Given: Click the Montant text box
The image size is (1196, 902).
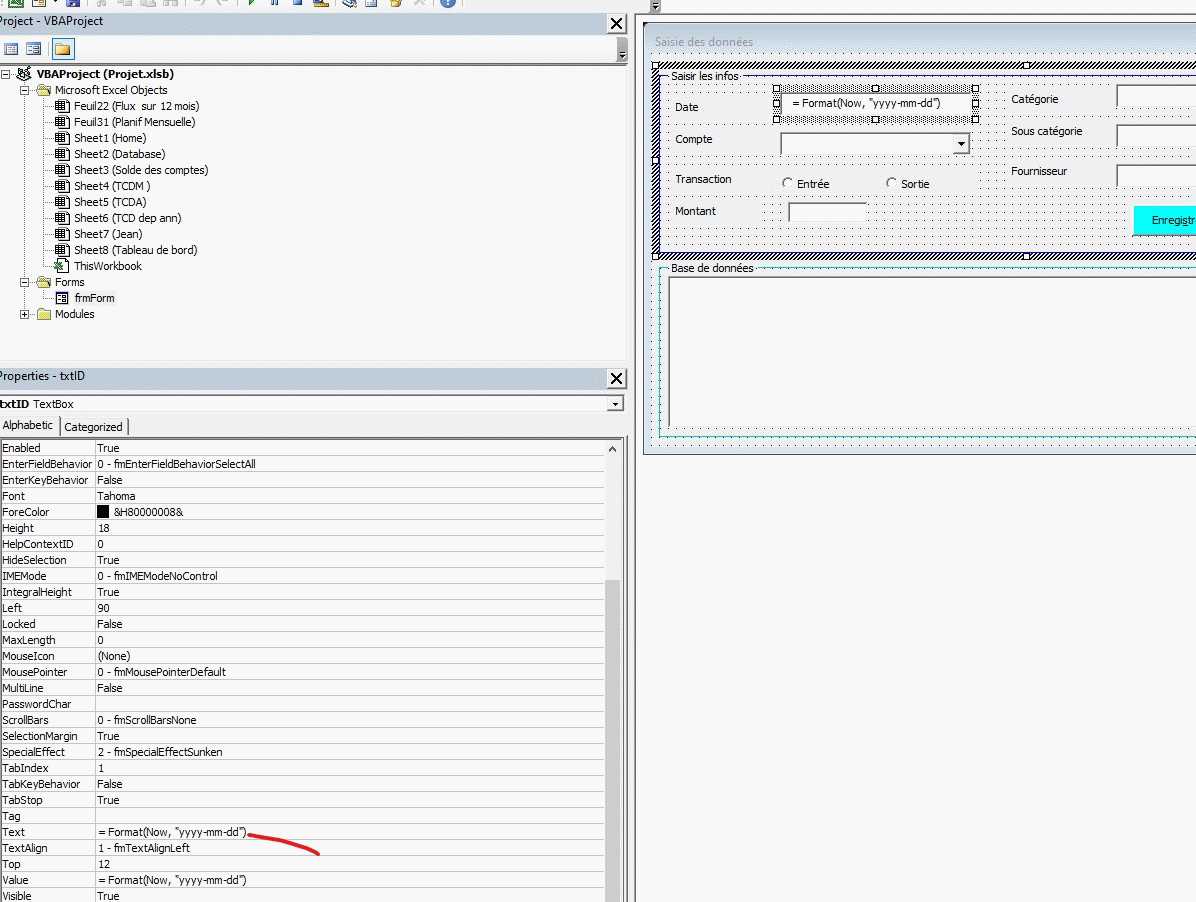Looking at the screenshot, I should pos(827,212).
